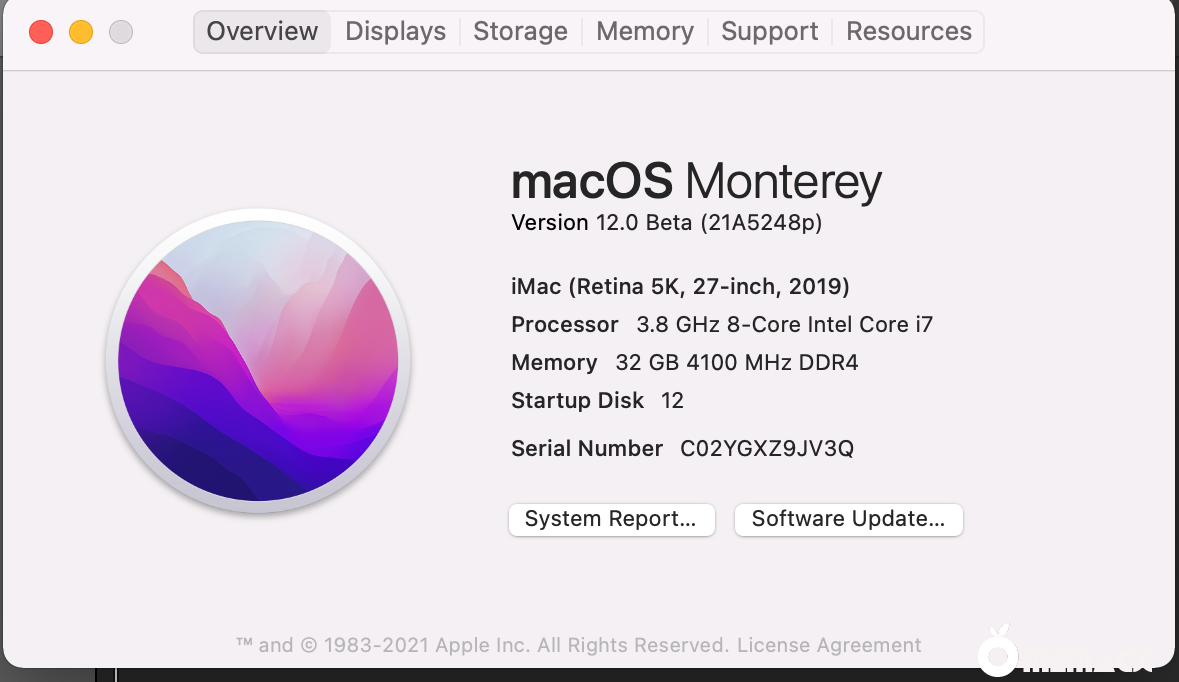
Task: Click the Processor 3.8 GHz info line
Action: point(721,325)
